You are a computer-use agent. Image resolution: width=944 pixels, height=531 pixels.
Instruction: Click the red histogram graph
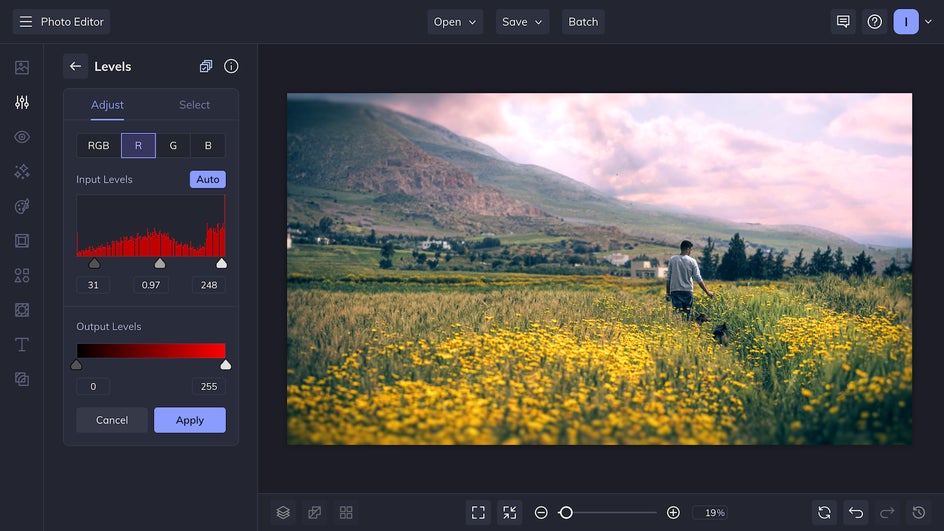tap(151, 226)
